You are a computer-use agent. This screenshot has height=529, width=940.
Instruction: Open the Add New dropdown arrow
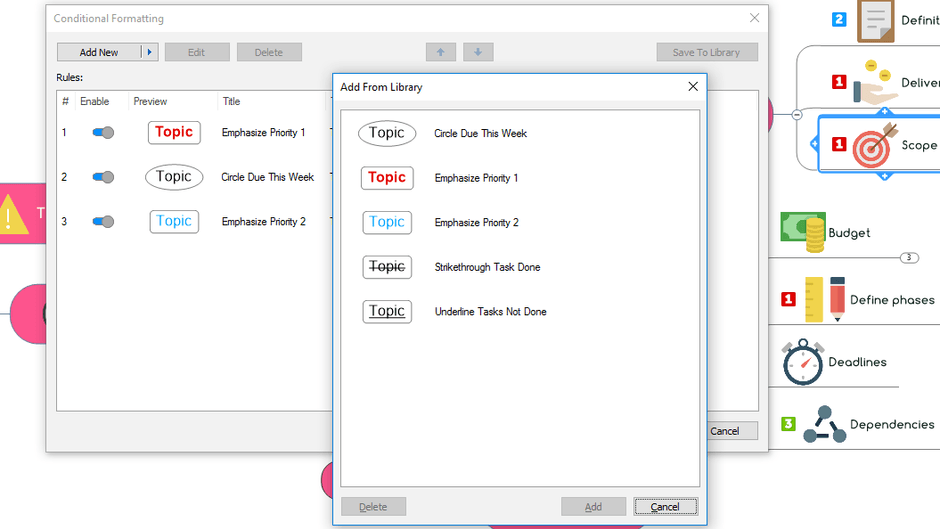pos(150,52)
